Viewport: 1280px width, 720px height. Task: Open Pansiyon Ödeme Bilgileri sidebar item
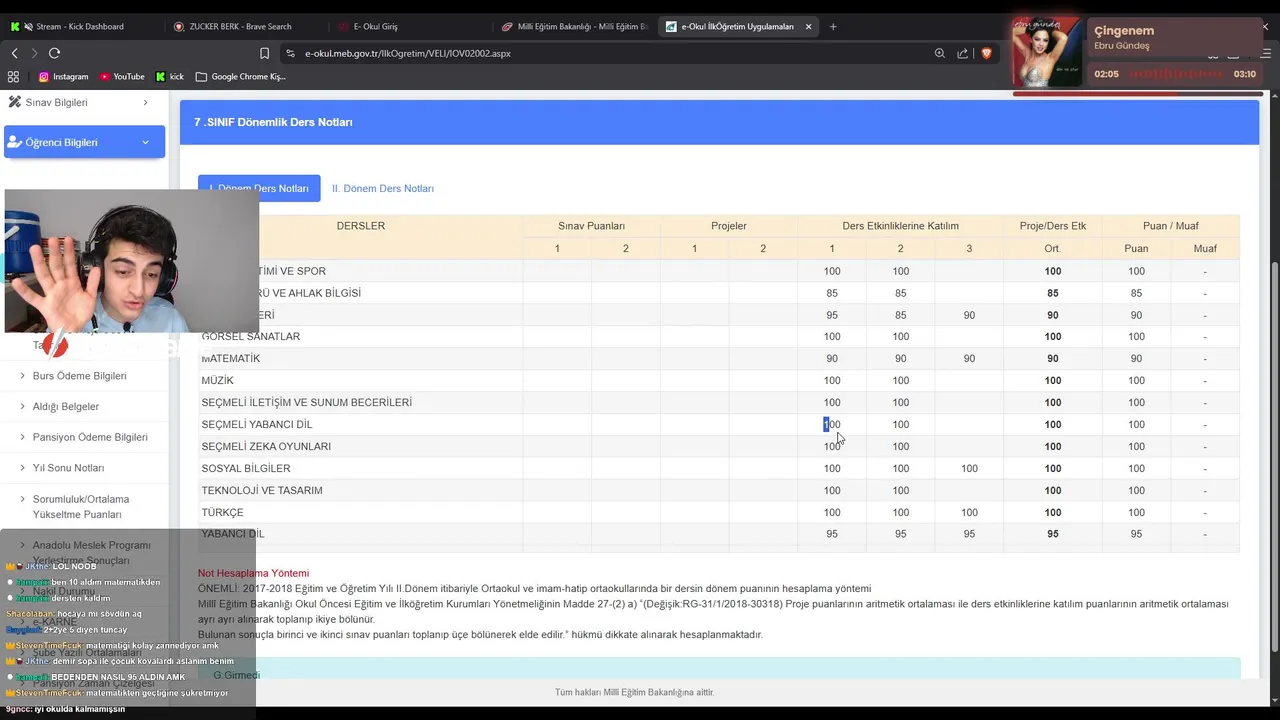pyautogui.click(x=90, y=437)
